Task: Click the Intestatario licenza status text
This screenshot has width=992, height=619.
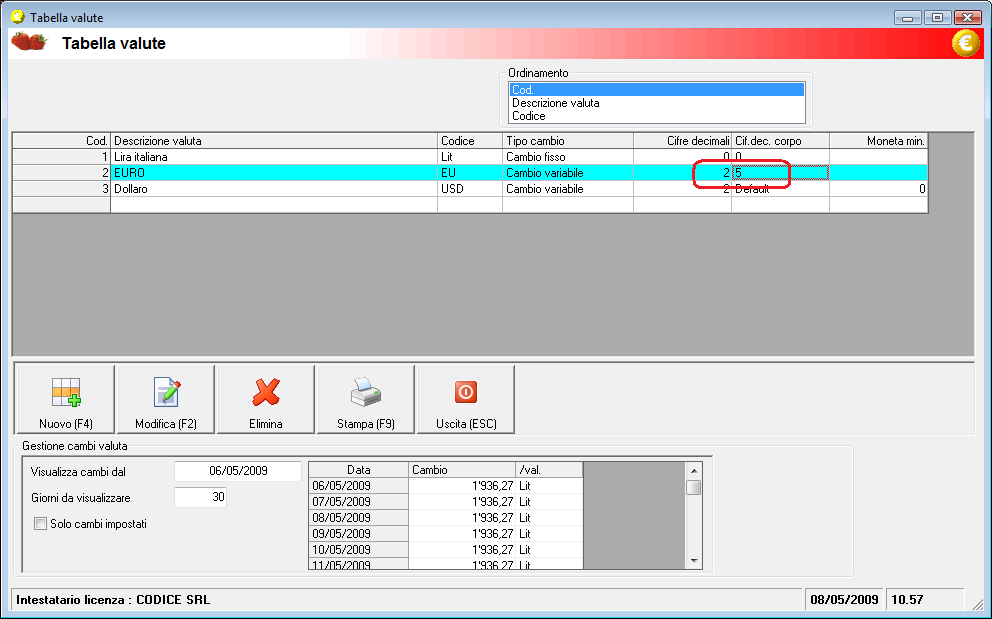Action: click(x=113, y=599)
